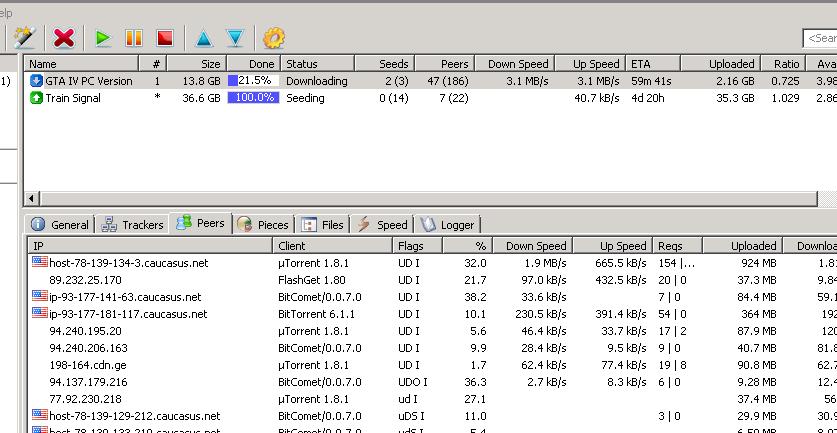Click the torrent list horizontal scrollbar track
Screen dimensions: 837x433
coord(428,199)
